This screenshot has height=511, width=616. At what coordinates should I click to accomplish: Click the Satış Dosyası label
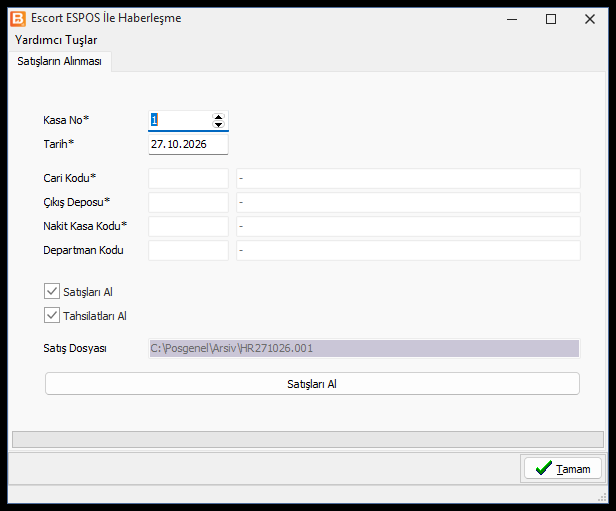75,348
